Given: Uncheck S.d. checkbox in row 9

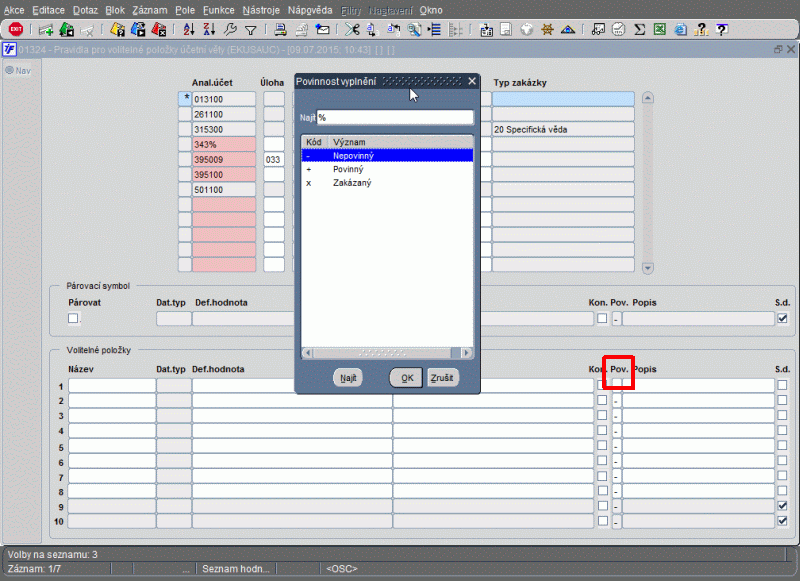Looking at the screenshot, I should (782, 506).
